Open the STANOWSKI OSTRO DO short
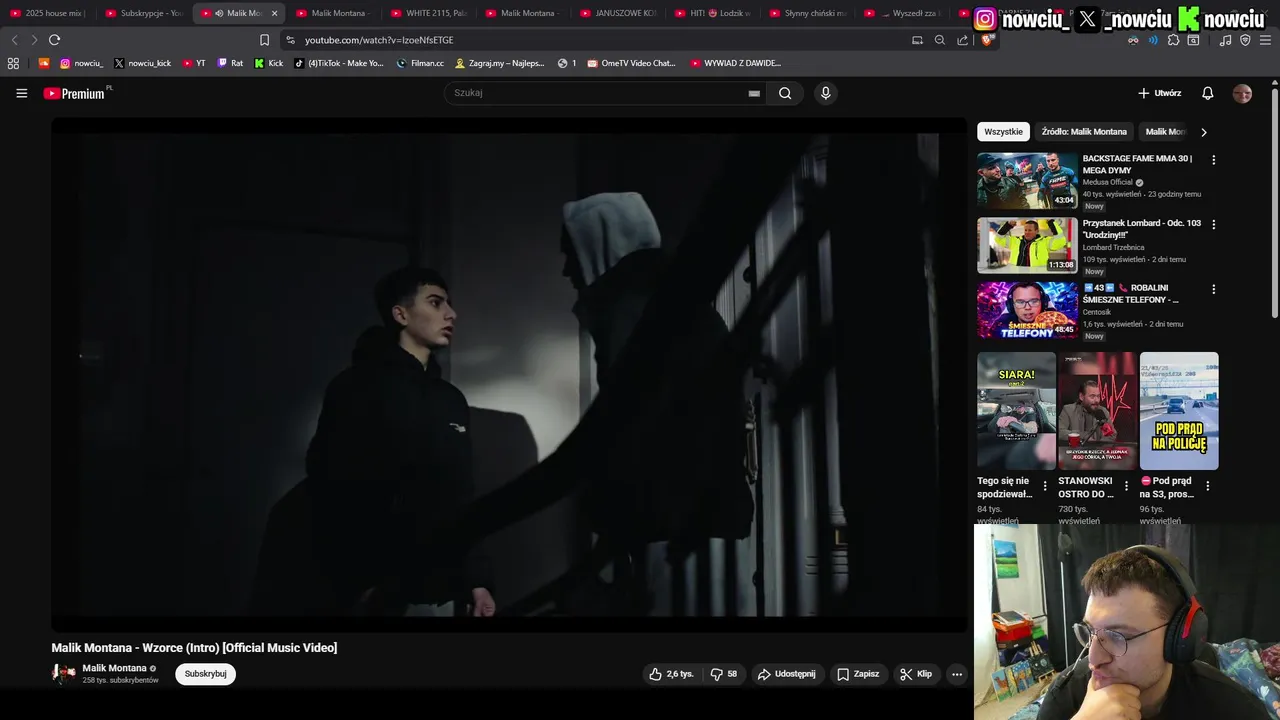 [x=1097, y=411]
